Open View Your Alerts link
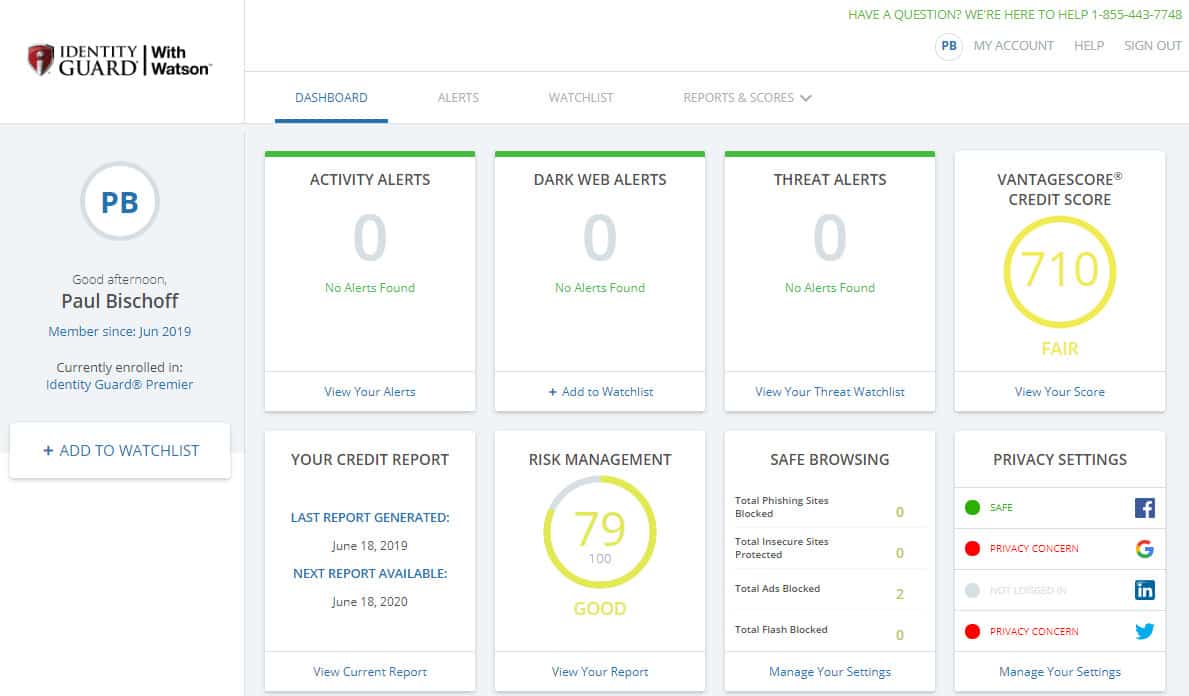Image resolution: width=1189 pixels, height=696 pixels. [370, 392]
